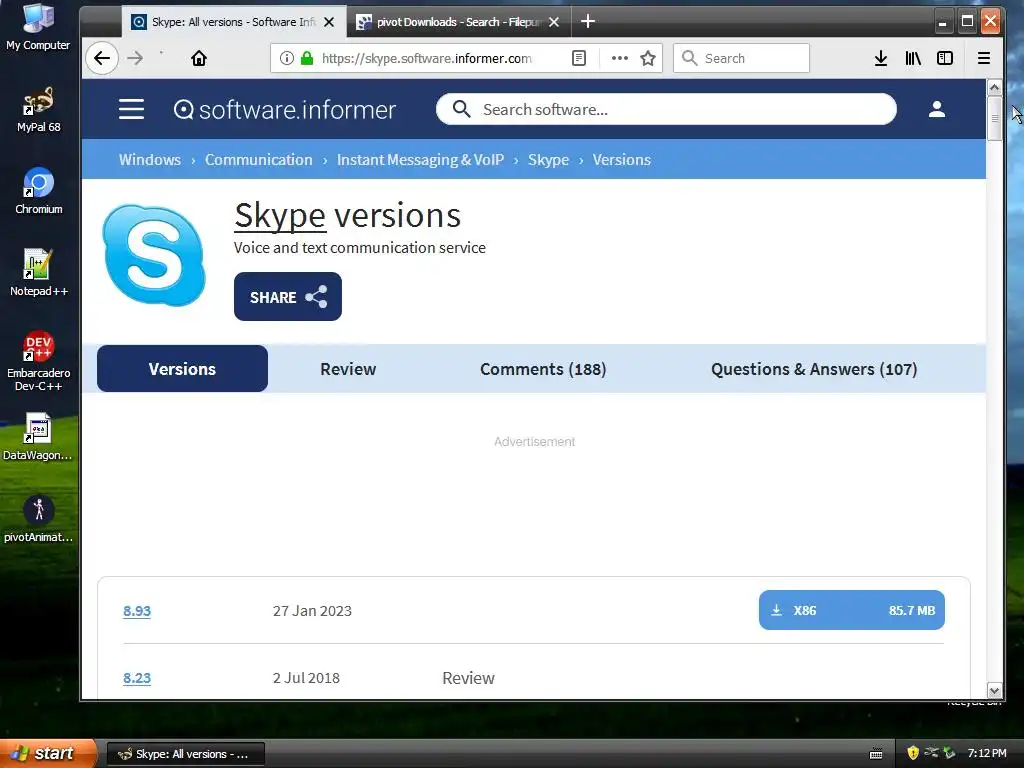Select pivotAnimat desktop shortcut
Viewport: 1024px width, 768px height.
pyautogui.click(x=39, y=519)
